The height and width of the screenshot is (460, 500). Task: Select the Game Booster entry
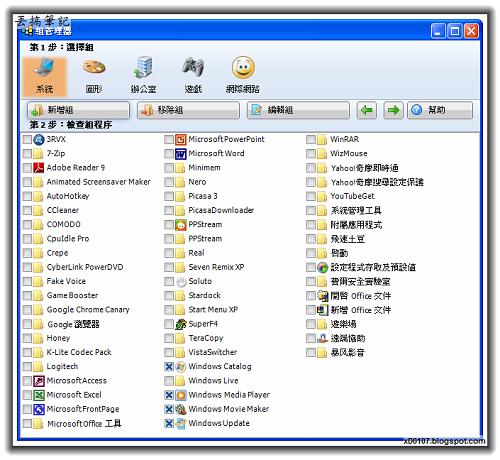point(72,295)
